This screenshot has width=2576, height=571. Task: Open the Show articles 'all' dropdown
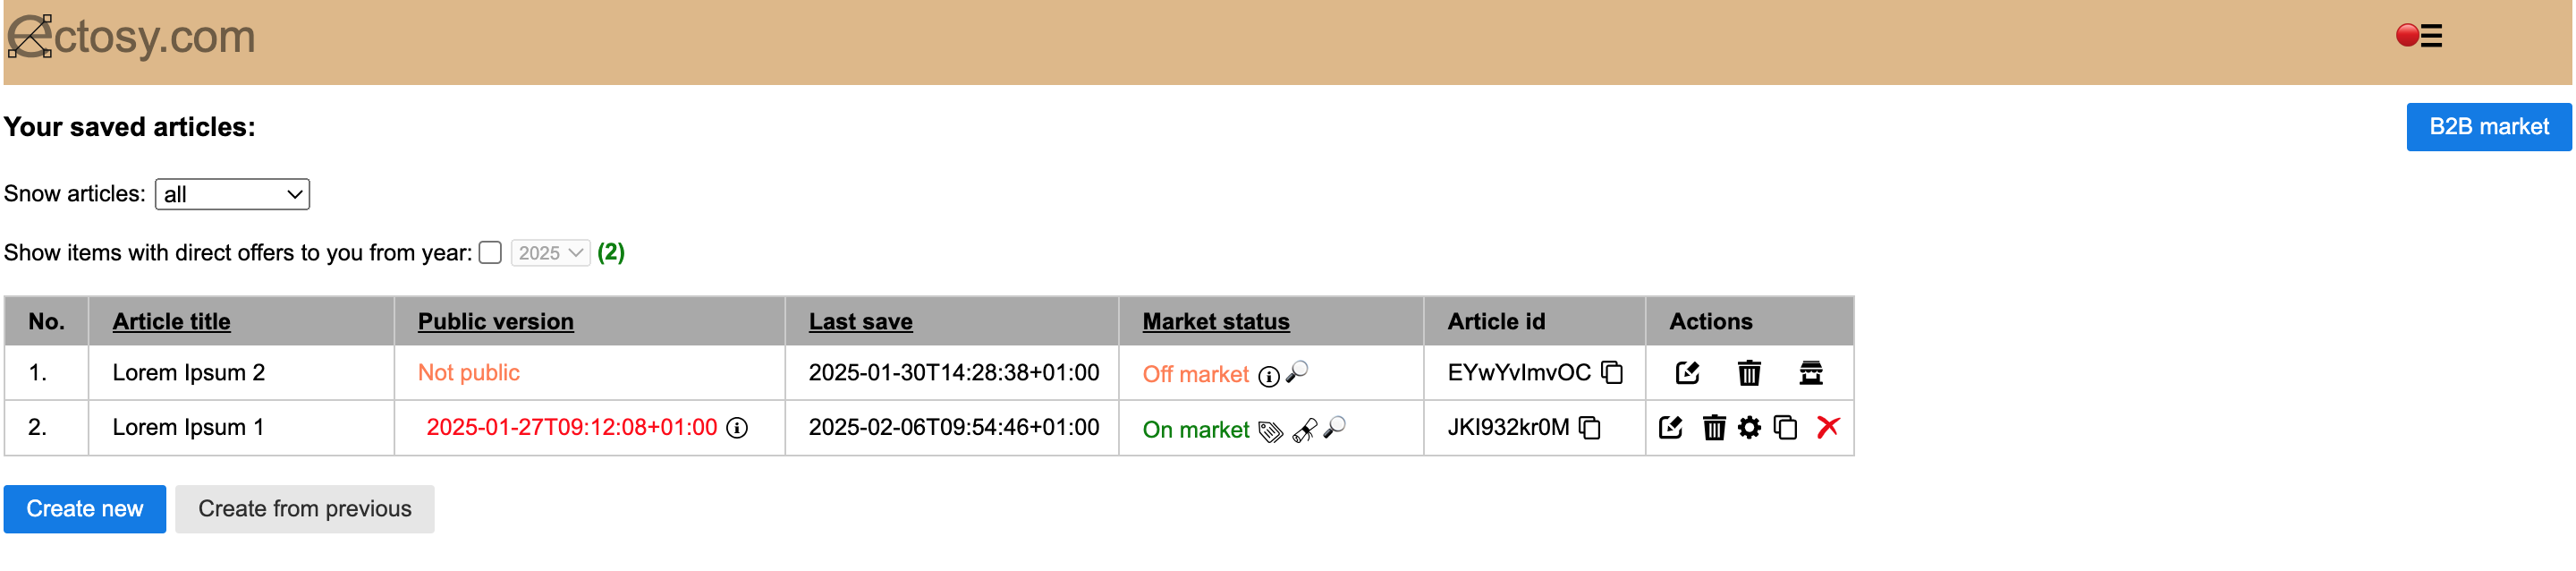(232, 194)
